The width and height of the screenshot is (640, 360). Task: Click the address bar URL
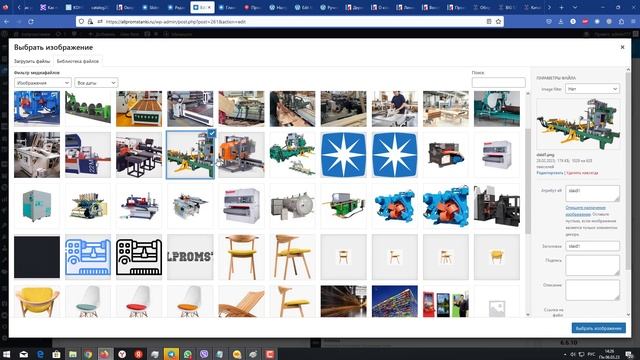point(176,22)
